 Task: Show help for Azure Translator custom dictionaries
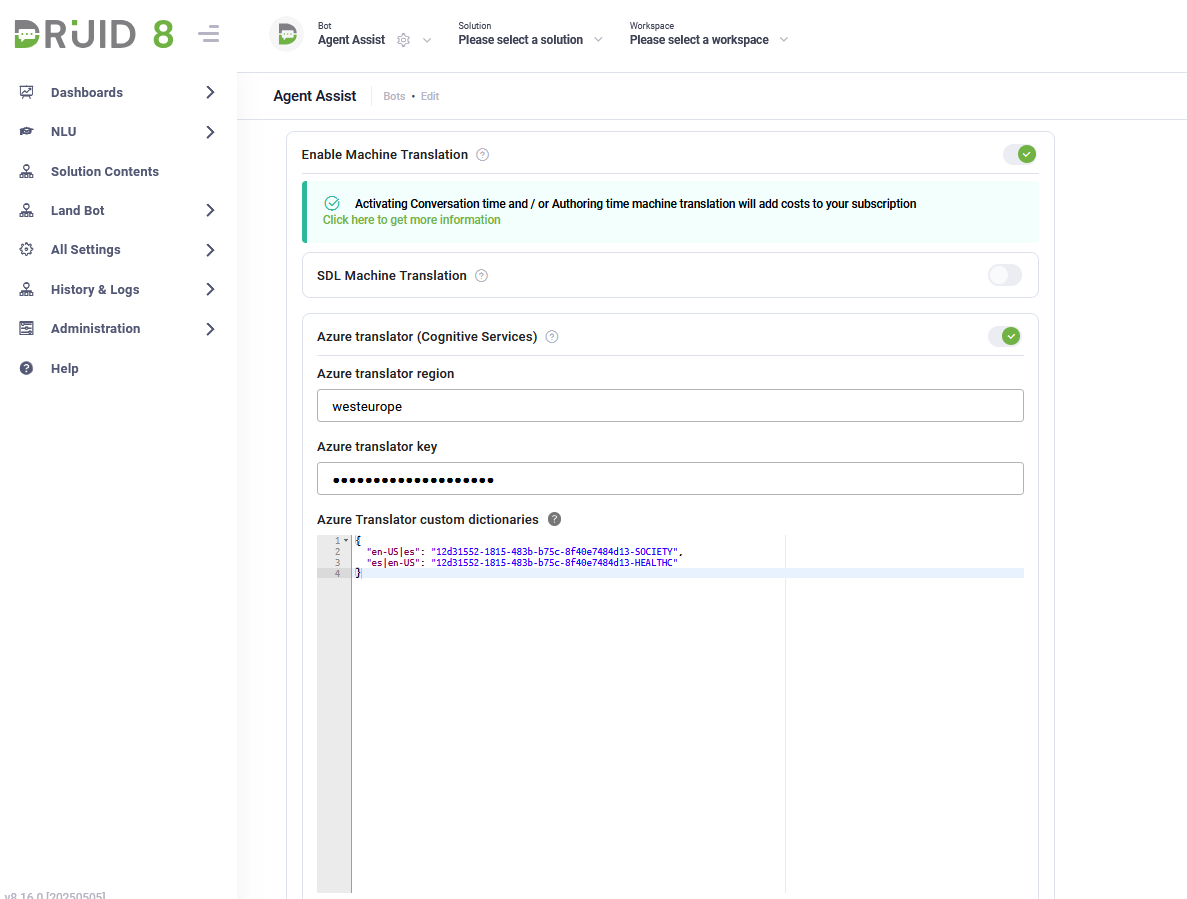click(554, 519)
